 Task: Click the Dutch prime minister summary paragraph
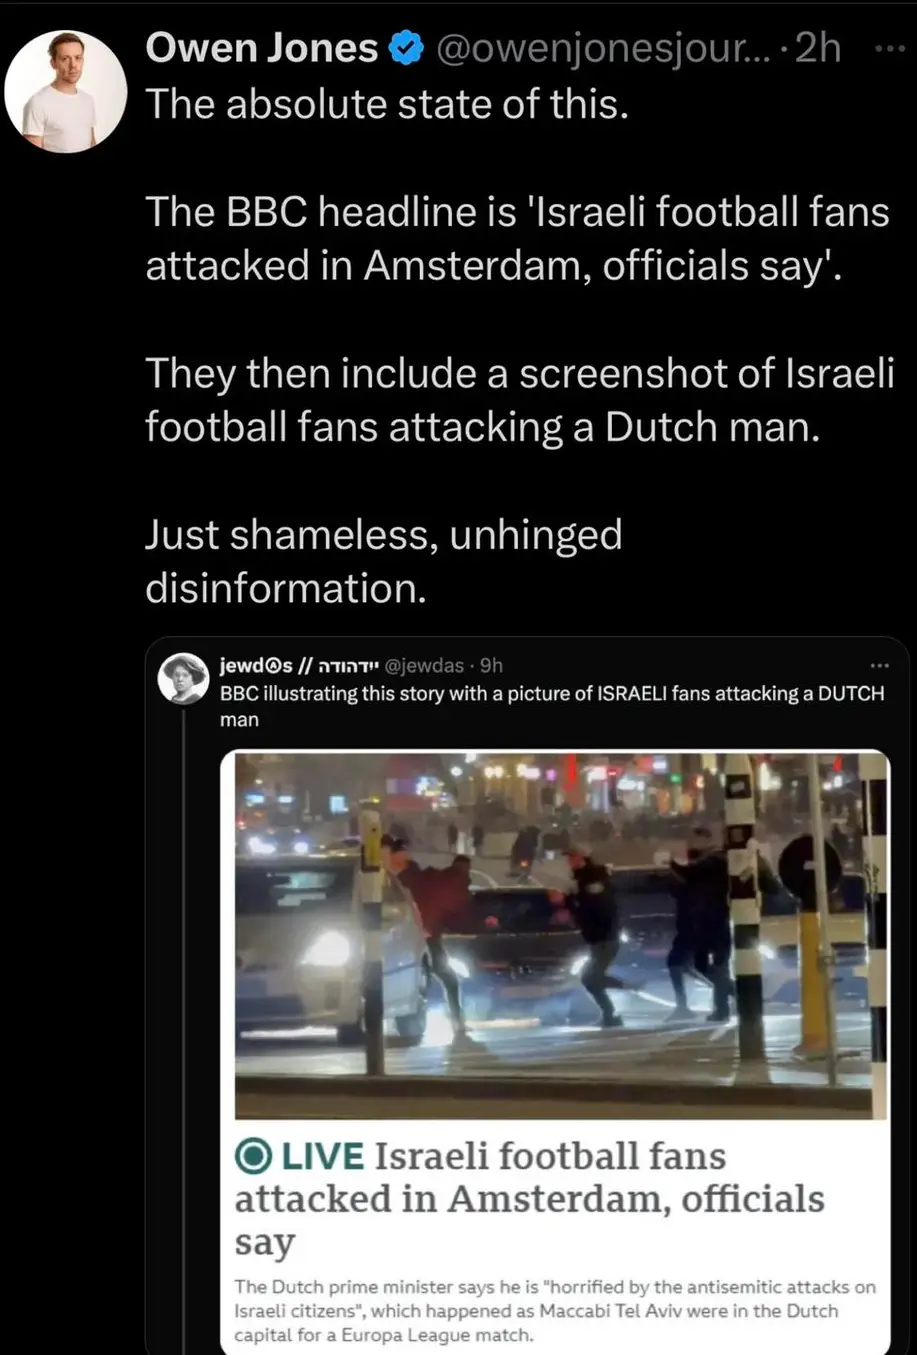(555, 1310)
